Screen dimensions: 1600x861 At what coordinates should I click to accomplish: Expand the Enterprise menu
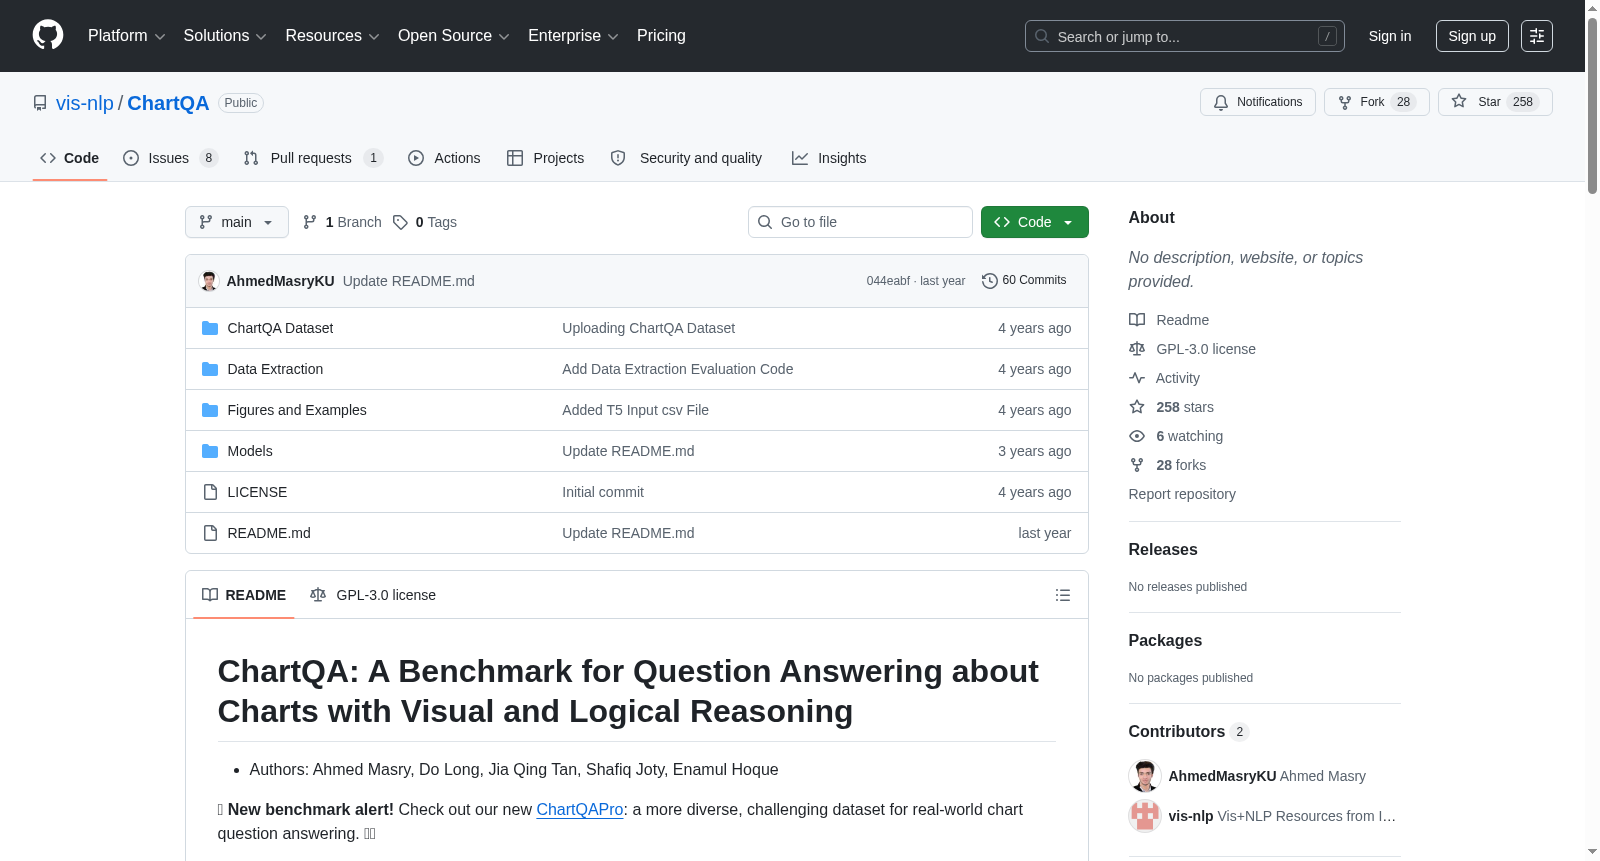(x=573, y=36)
